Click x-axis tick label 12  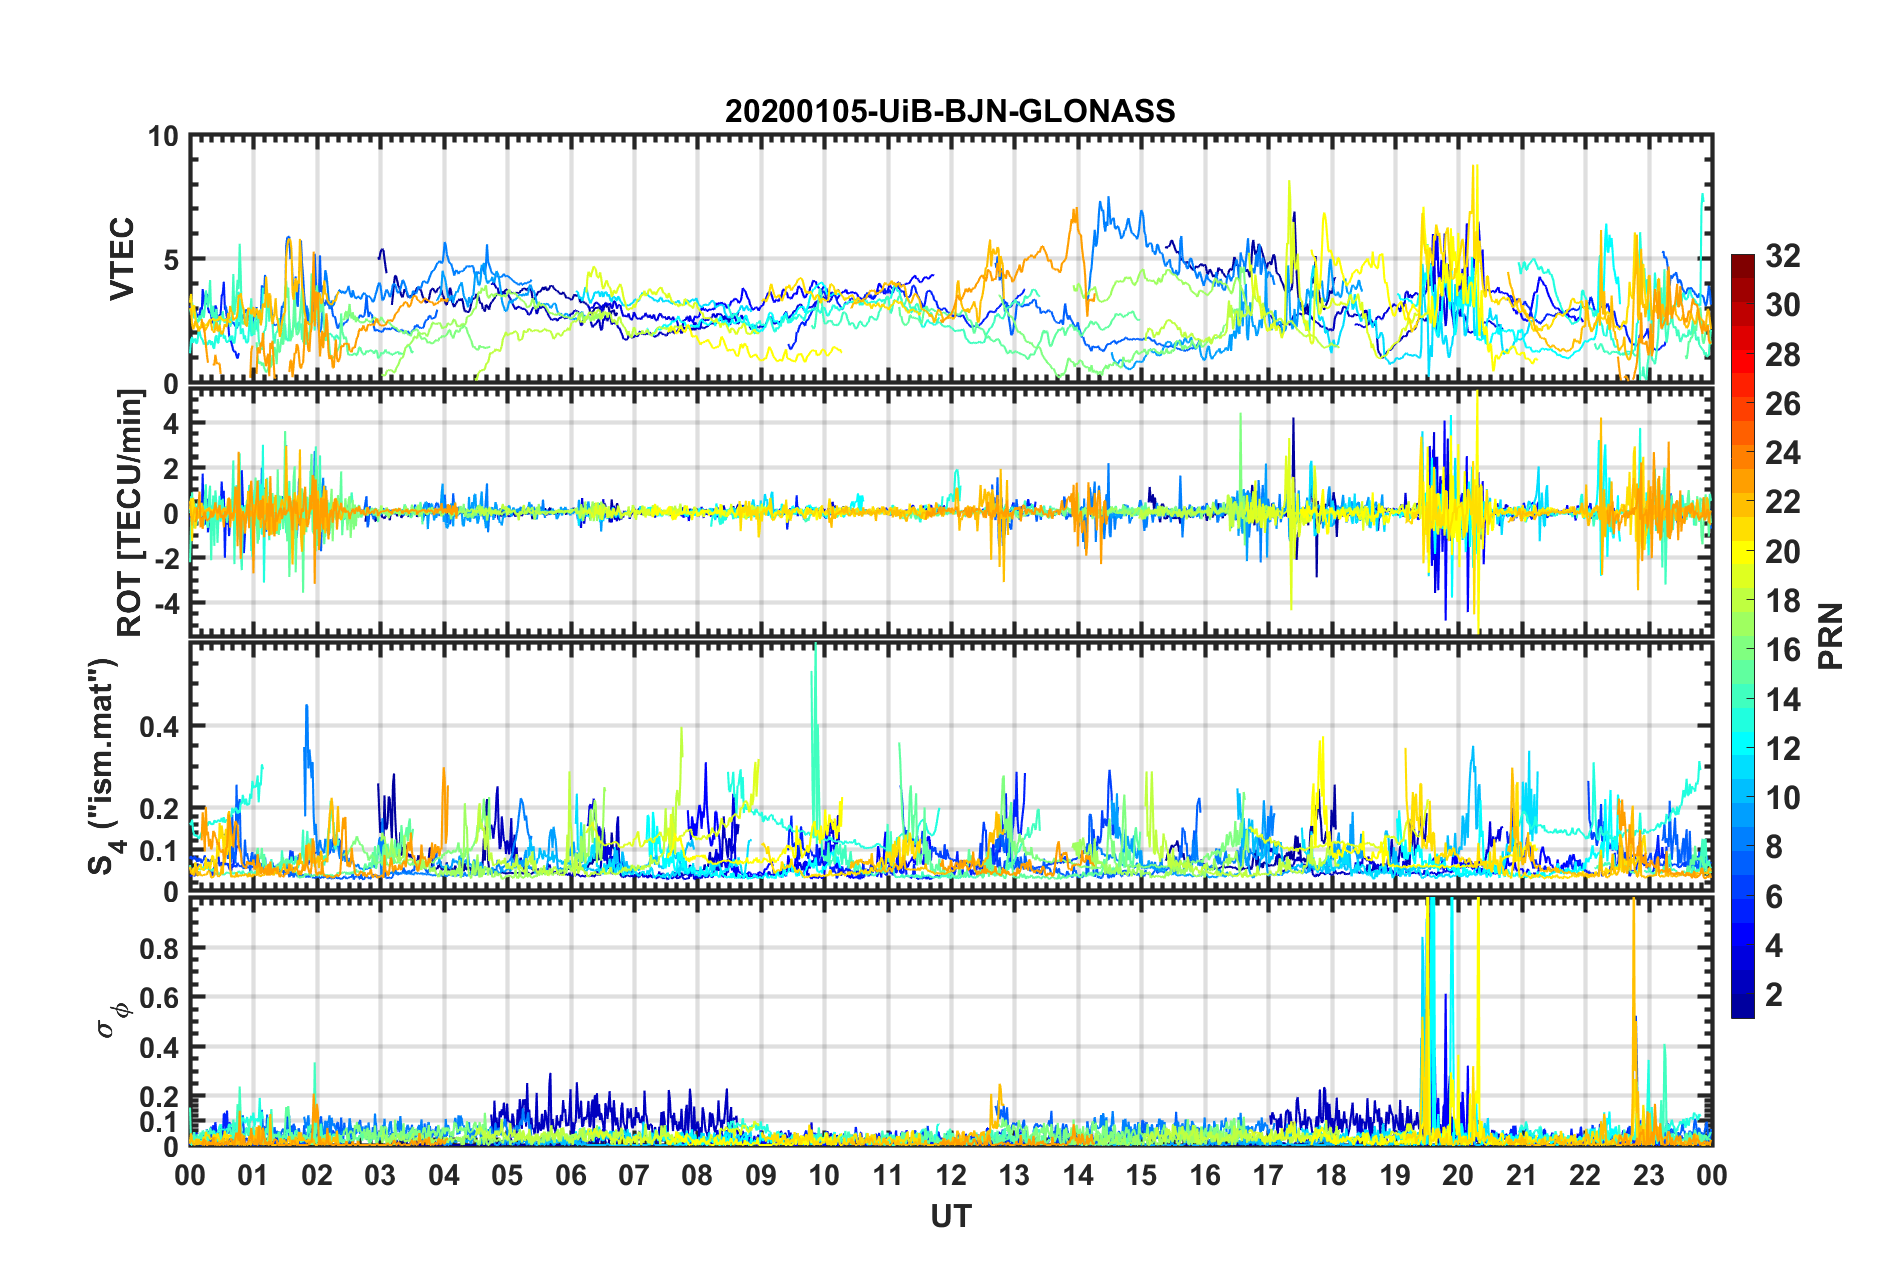click(x=951, y=1175)
